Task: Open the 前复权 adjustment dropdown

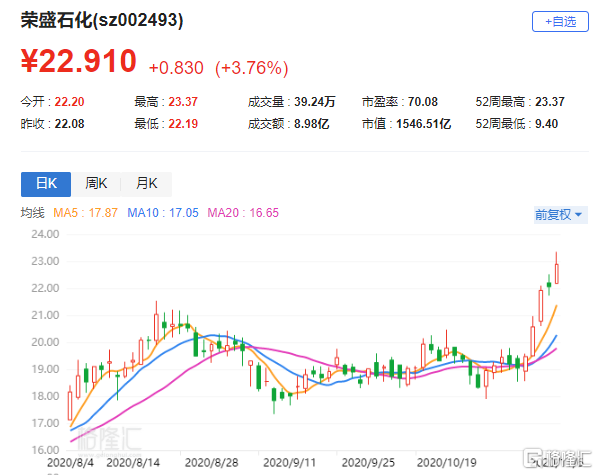Action: [560, 215]
